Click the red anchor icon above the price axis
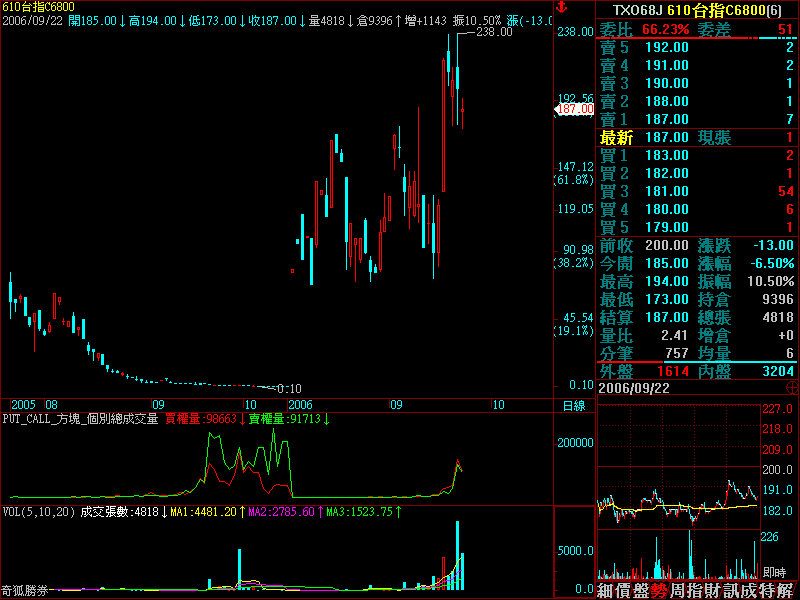This screenshot has height=600, width=800. (x=562, y=8)
